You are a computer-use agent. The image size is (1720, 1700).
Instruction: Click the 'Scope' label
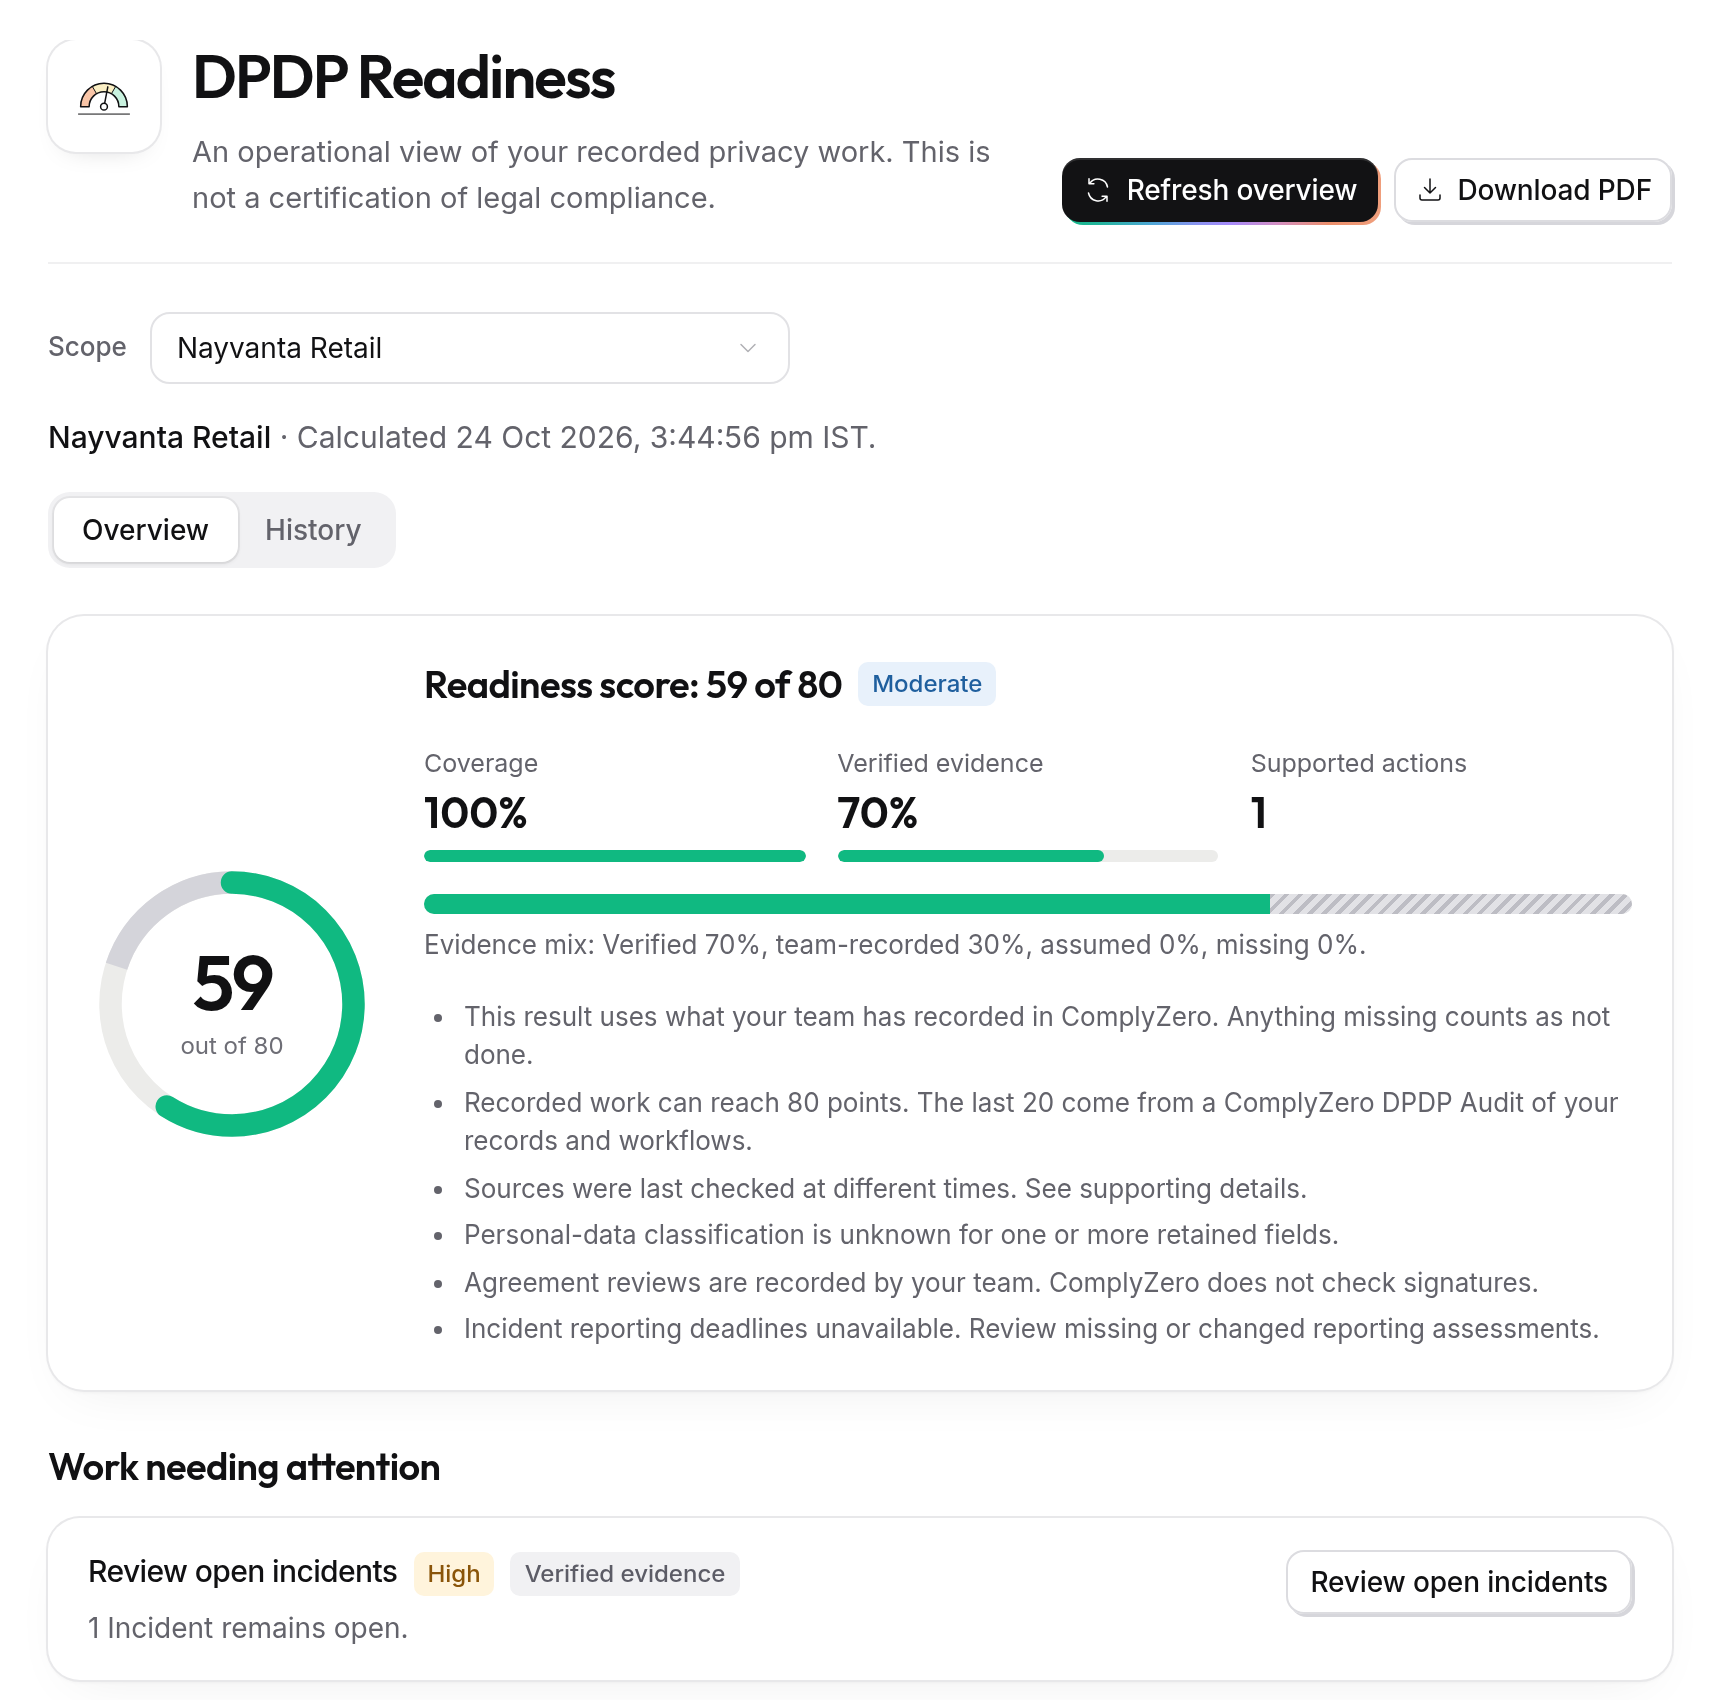coord(88,347)
